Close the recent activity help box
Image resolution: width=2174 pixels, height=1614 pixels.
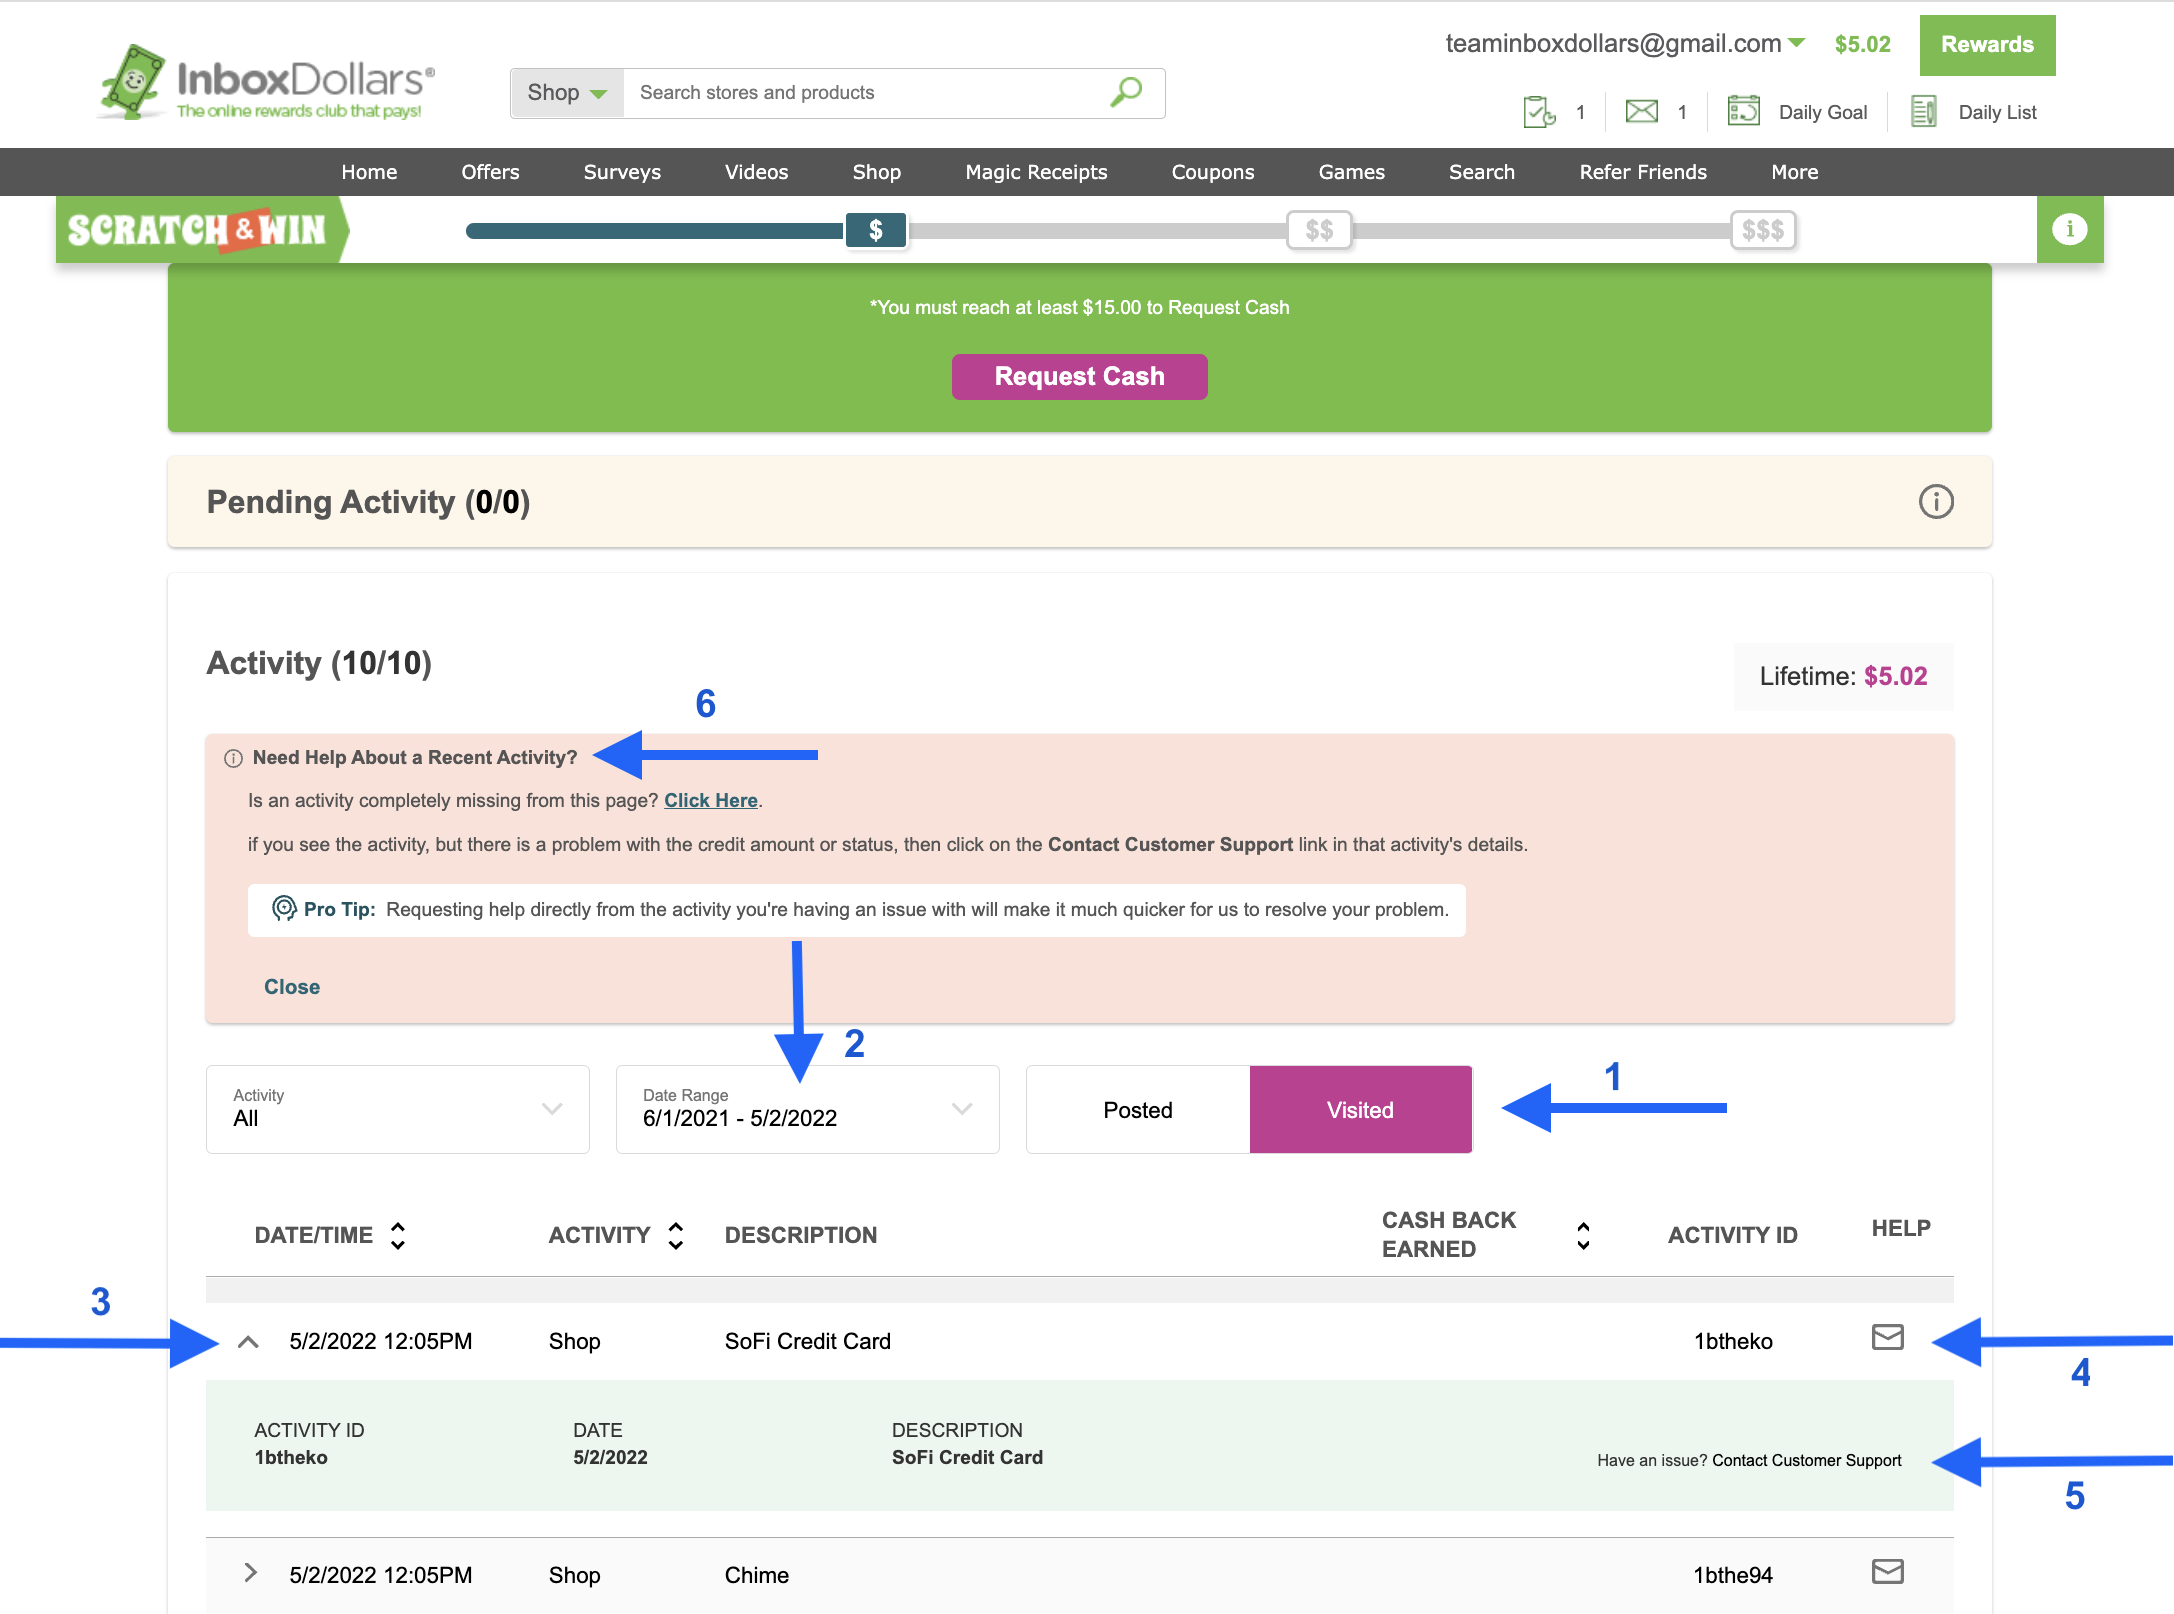pos(292,986)
